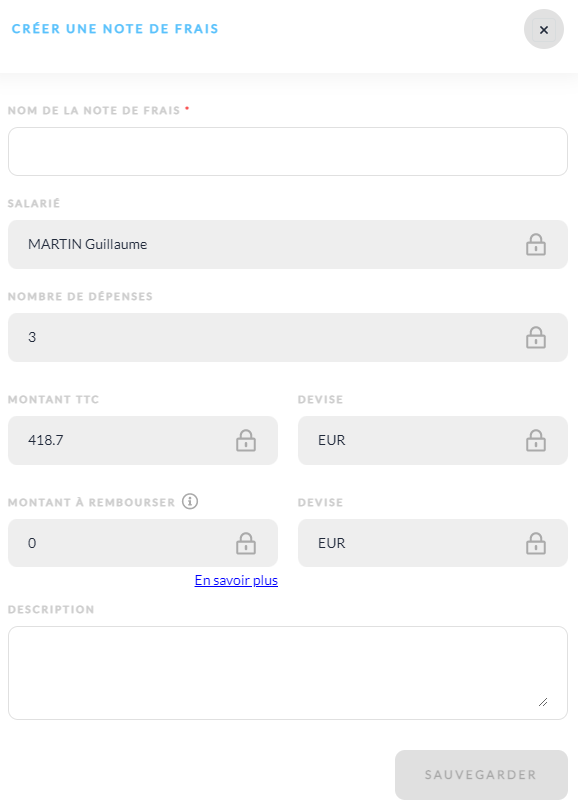Open the Devise EUR field beside Montant à rembourser
Viewport: 578px width, 807px height.
432,543
